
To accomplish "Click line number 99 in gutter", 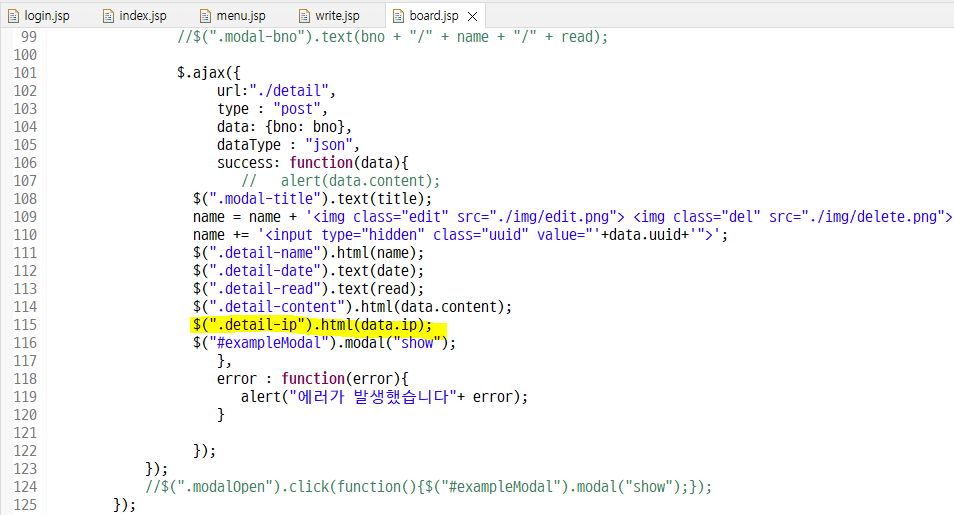I will point(29,37).
